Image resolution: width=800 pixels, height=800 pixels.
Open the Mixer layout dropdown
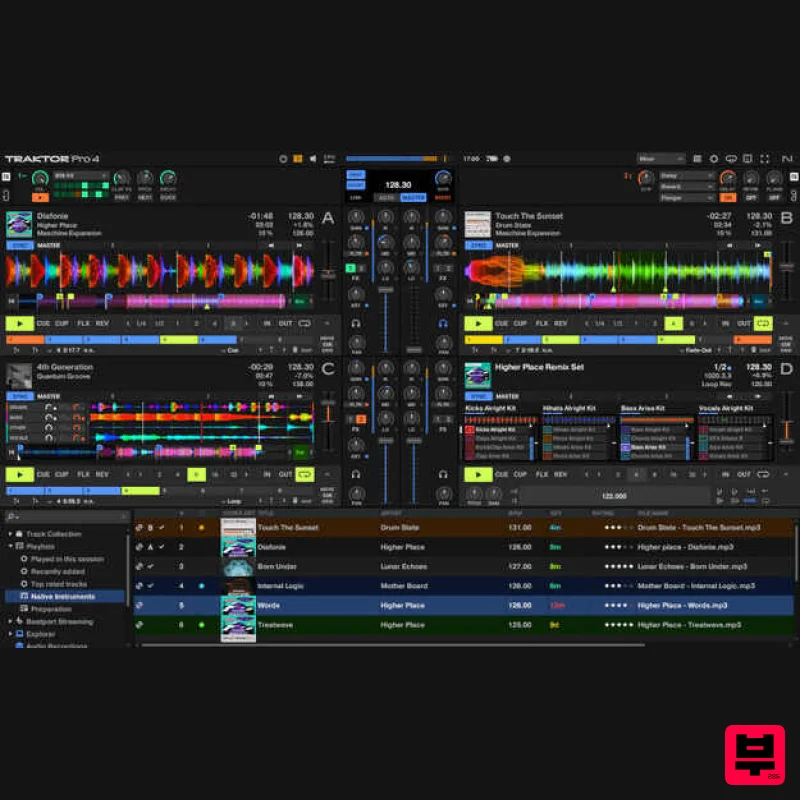(655, 160)
